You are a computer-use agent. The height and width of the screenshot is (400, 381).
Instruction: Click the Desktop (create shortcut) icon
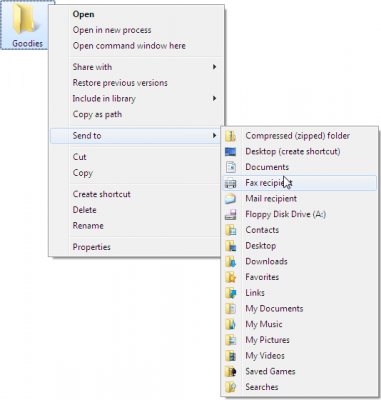[230, 152]
